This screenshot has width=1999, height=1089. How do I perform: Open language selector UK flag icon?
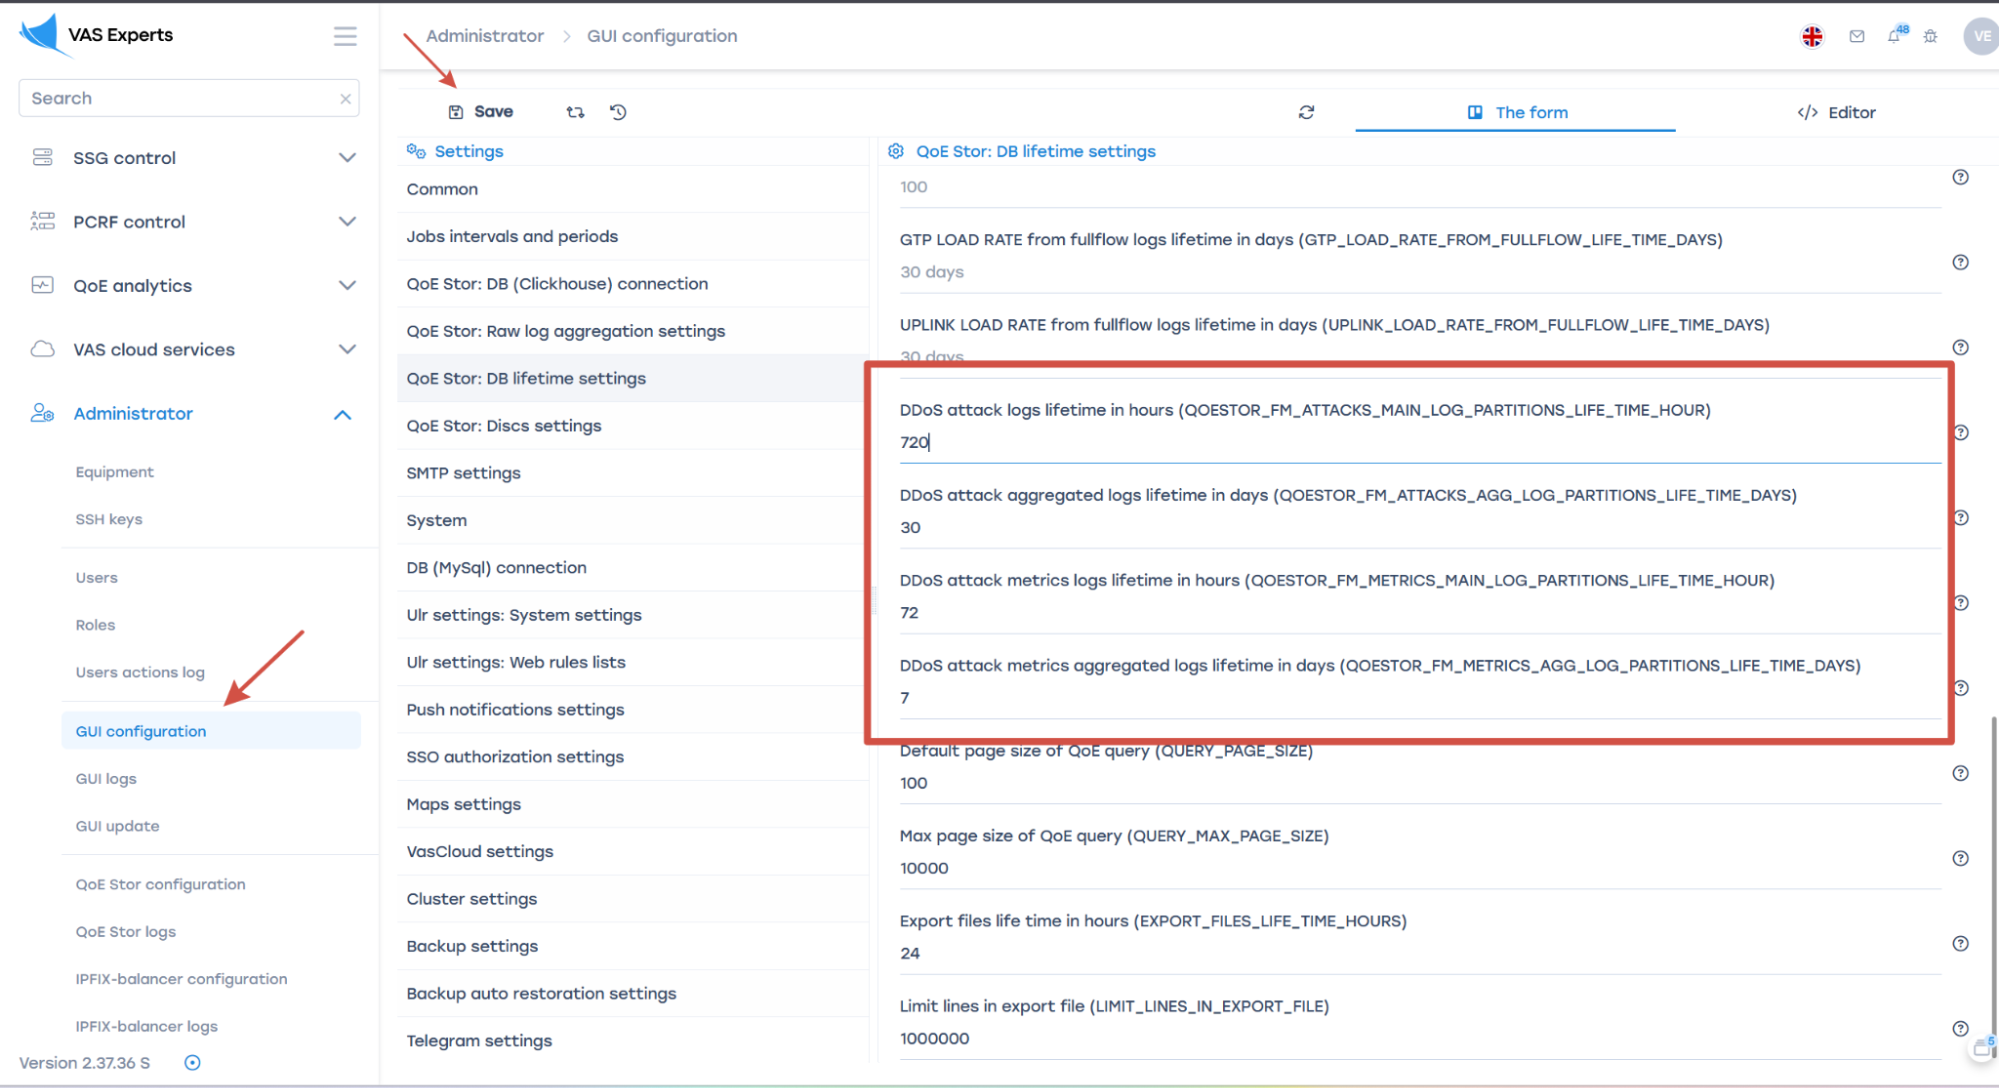pos(1812,36)
